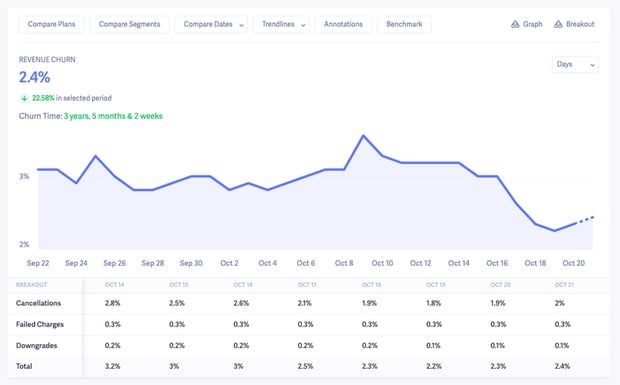
Task: Click the Total row label
Action: pyautogui.click(x=24, y=366)
